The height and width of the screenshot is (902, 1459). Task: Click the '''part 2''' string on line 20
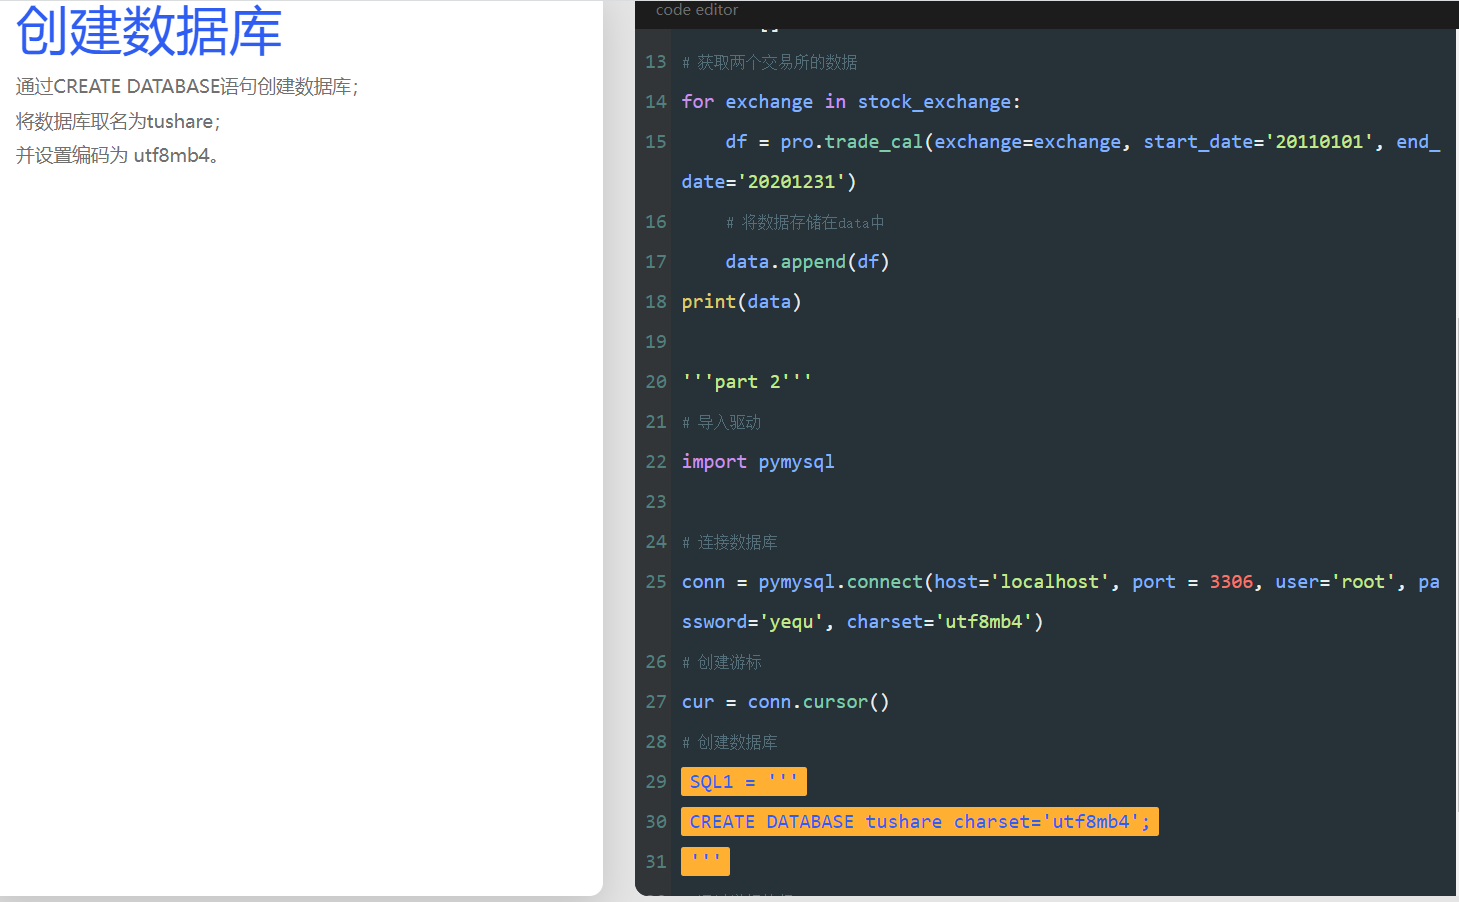747,382
